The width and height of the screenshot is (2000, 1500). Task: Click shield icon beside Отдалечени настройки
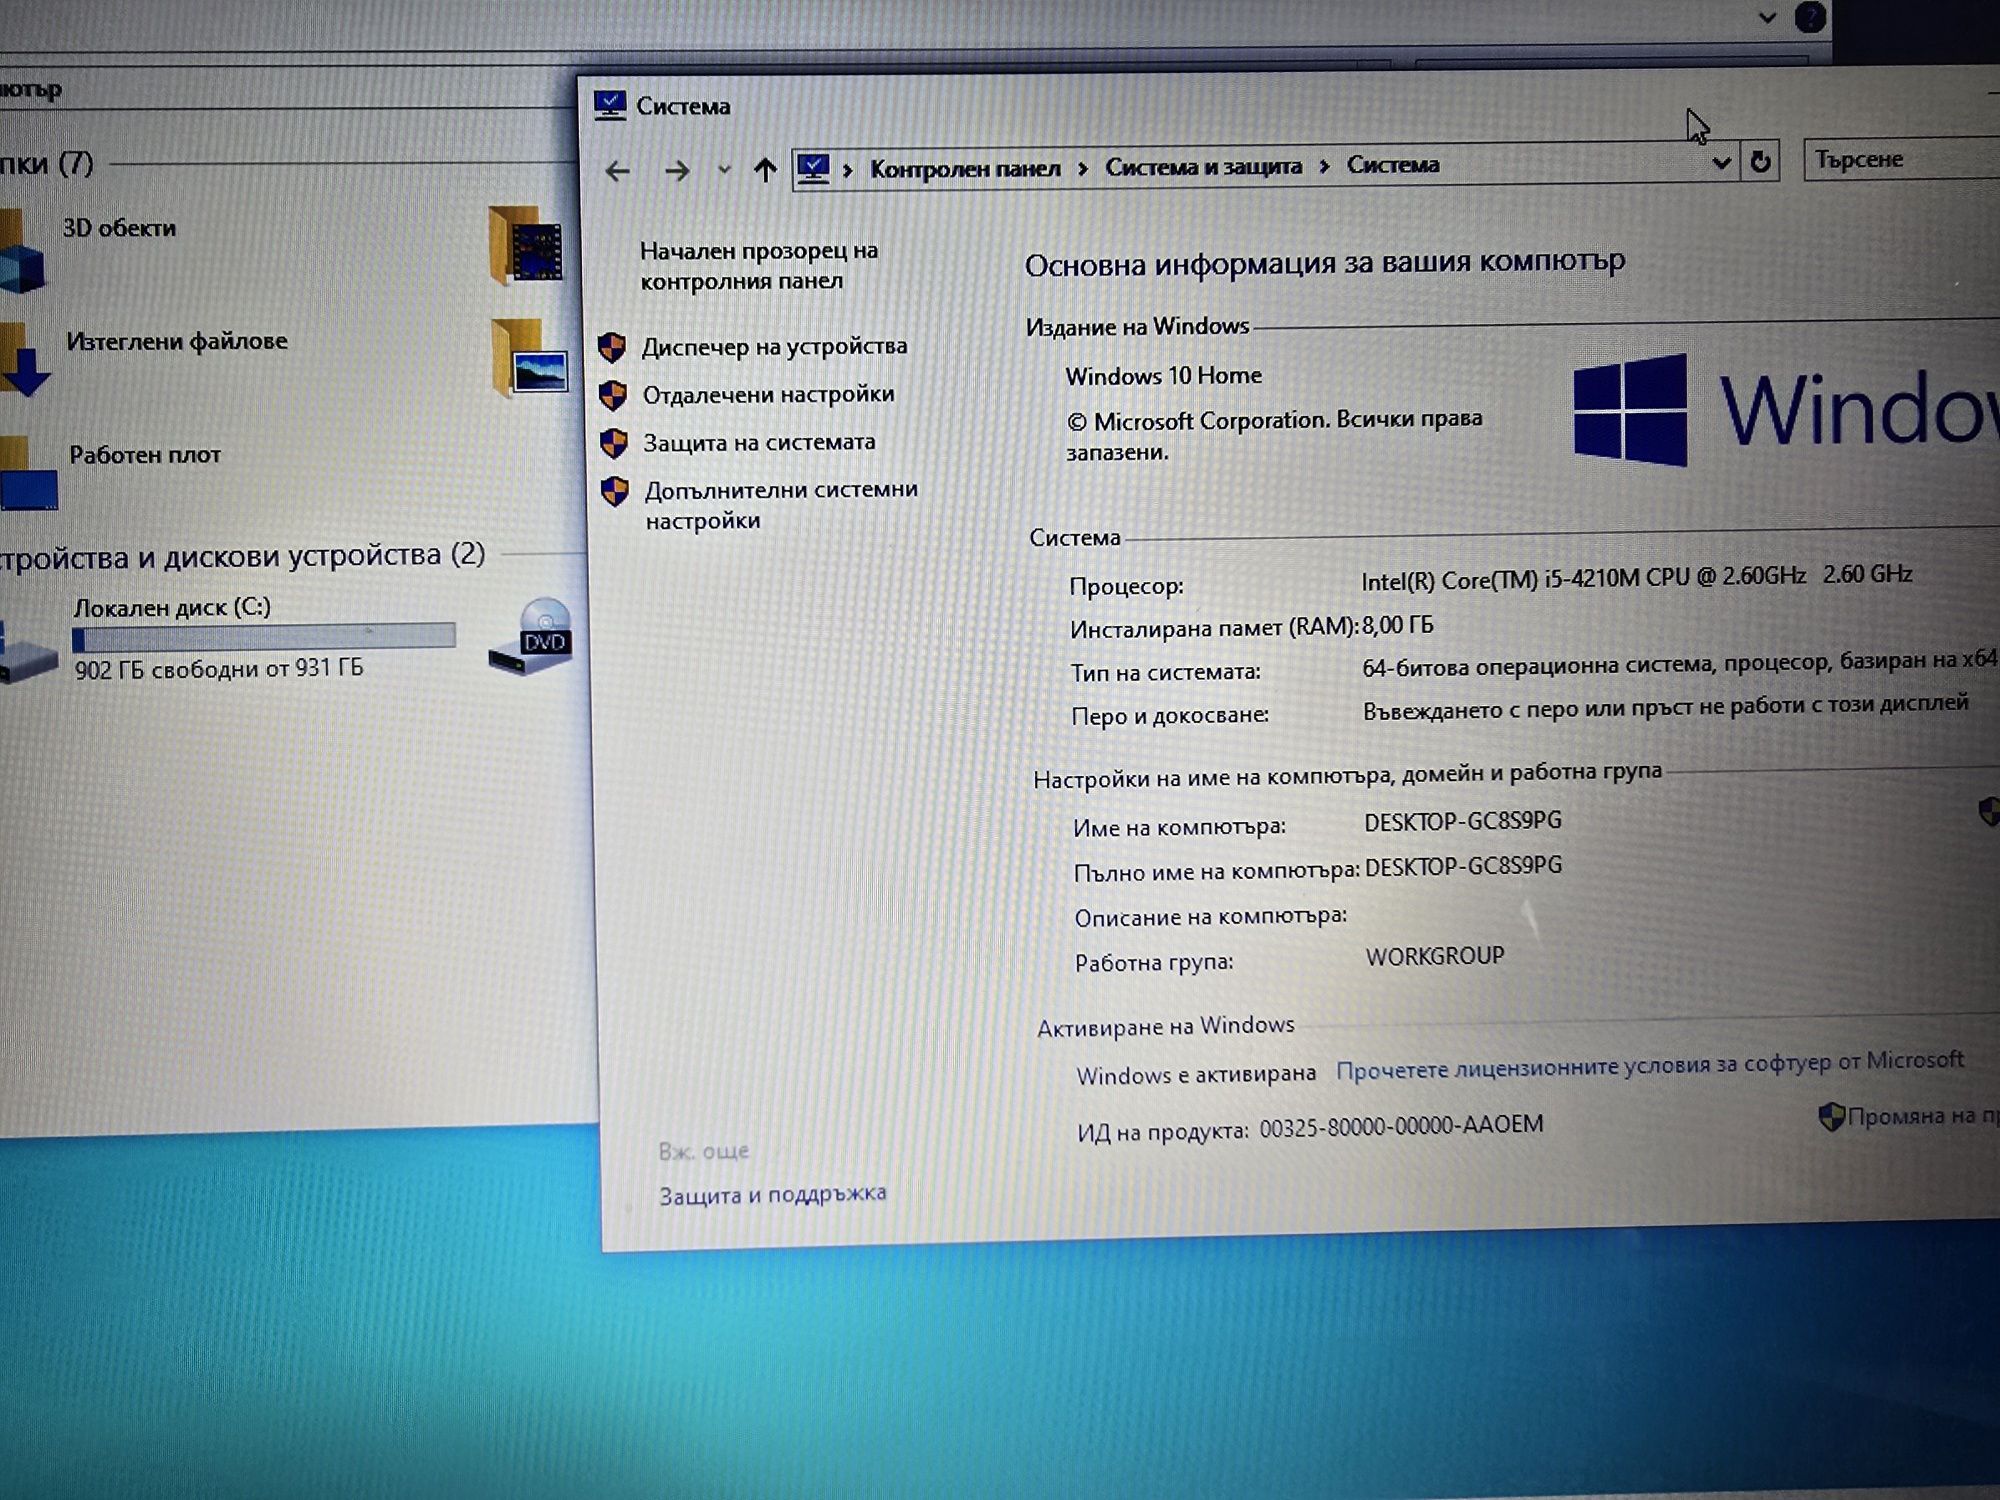tap(613, 395)
